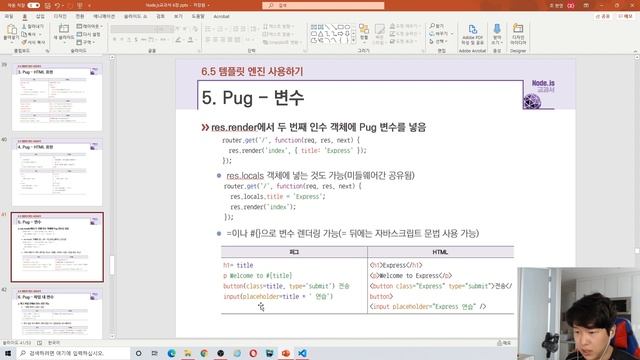Image resolution: width=640 pixels, height=360 pixels.
Task: Click the accessibility icon in the status bar
Action: point(39,343)
